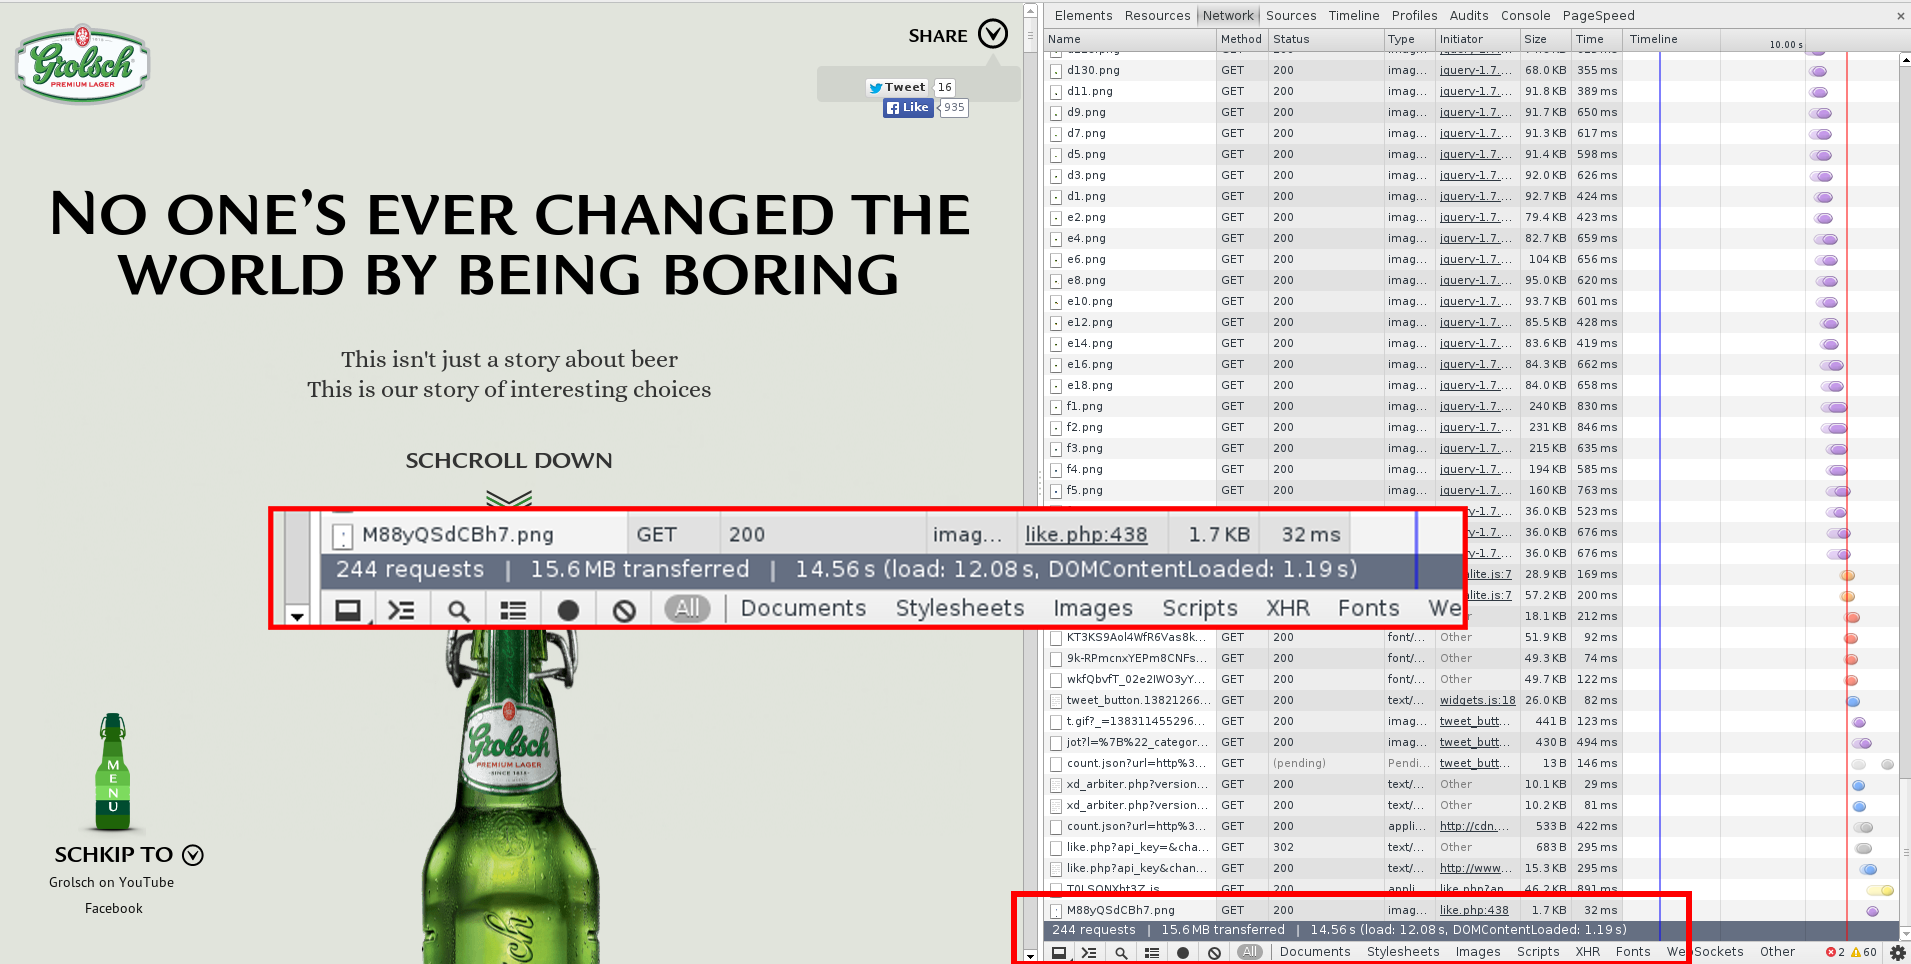Click the dock-to-window icon in DevTools footer

coord(1058,952)
